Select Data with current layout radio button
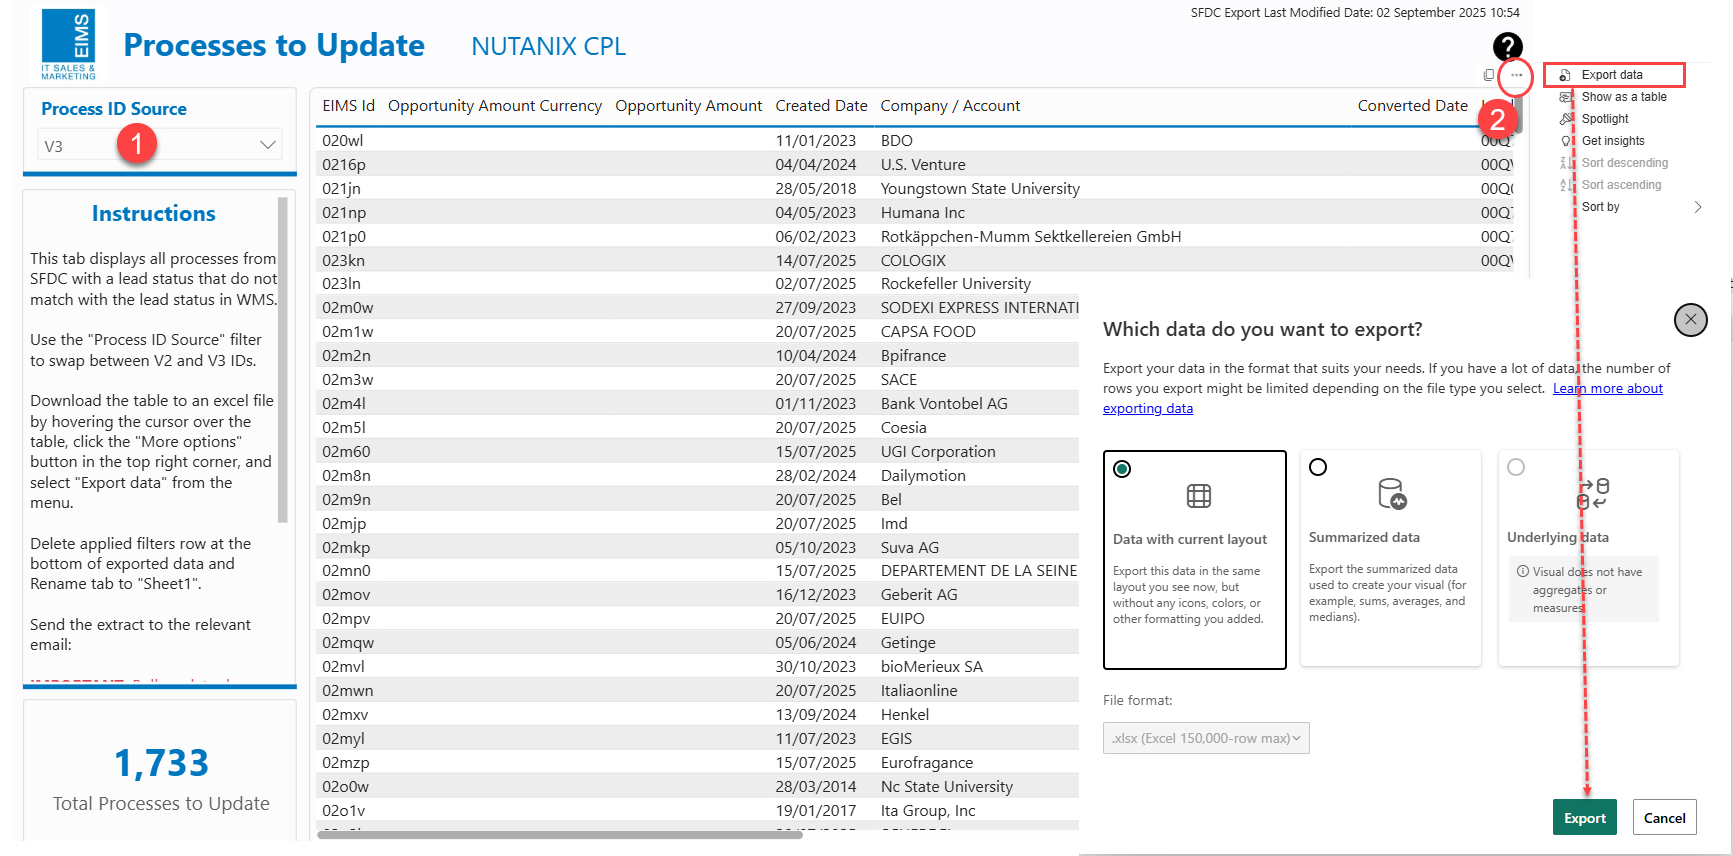The height and width of the screenshot is (856, 1733). click(1122, 469)
